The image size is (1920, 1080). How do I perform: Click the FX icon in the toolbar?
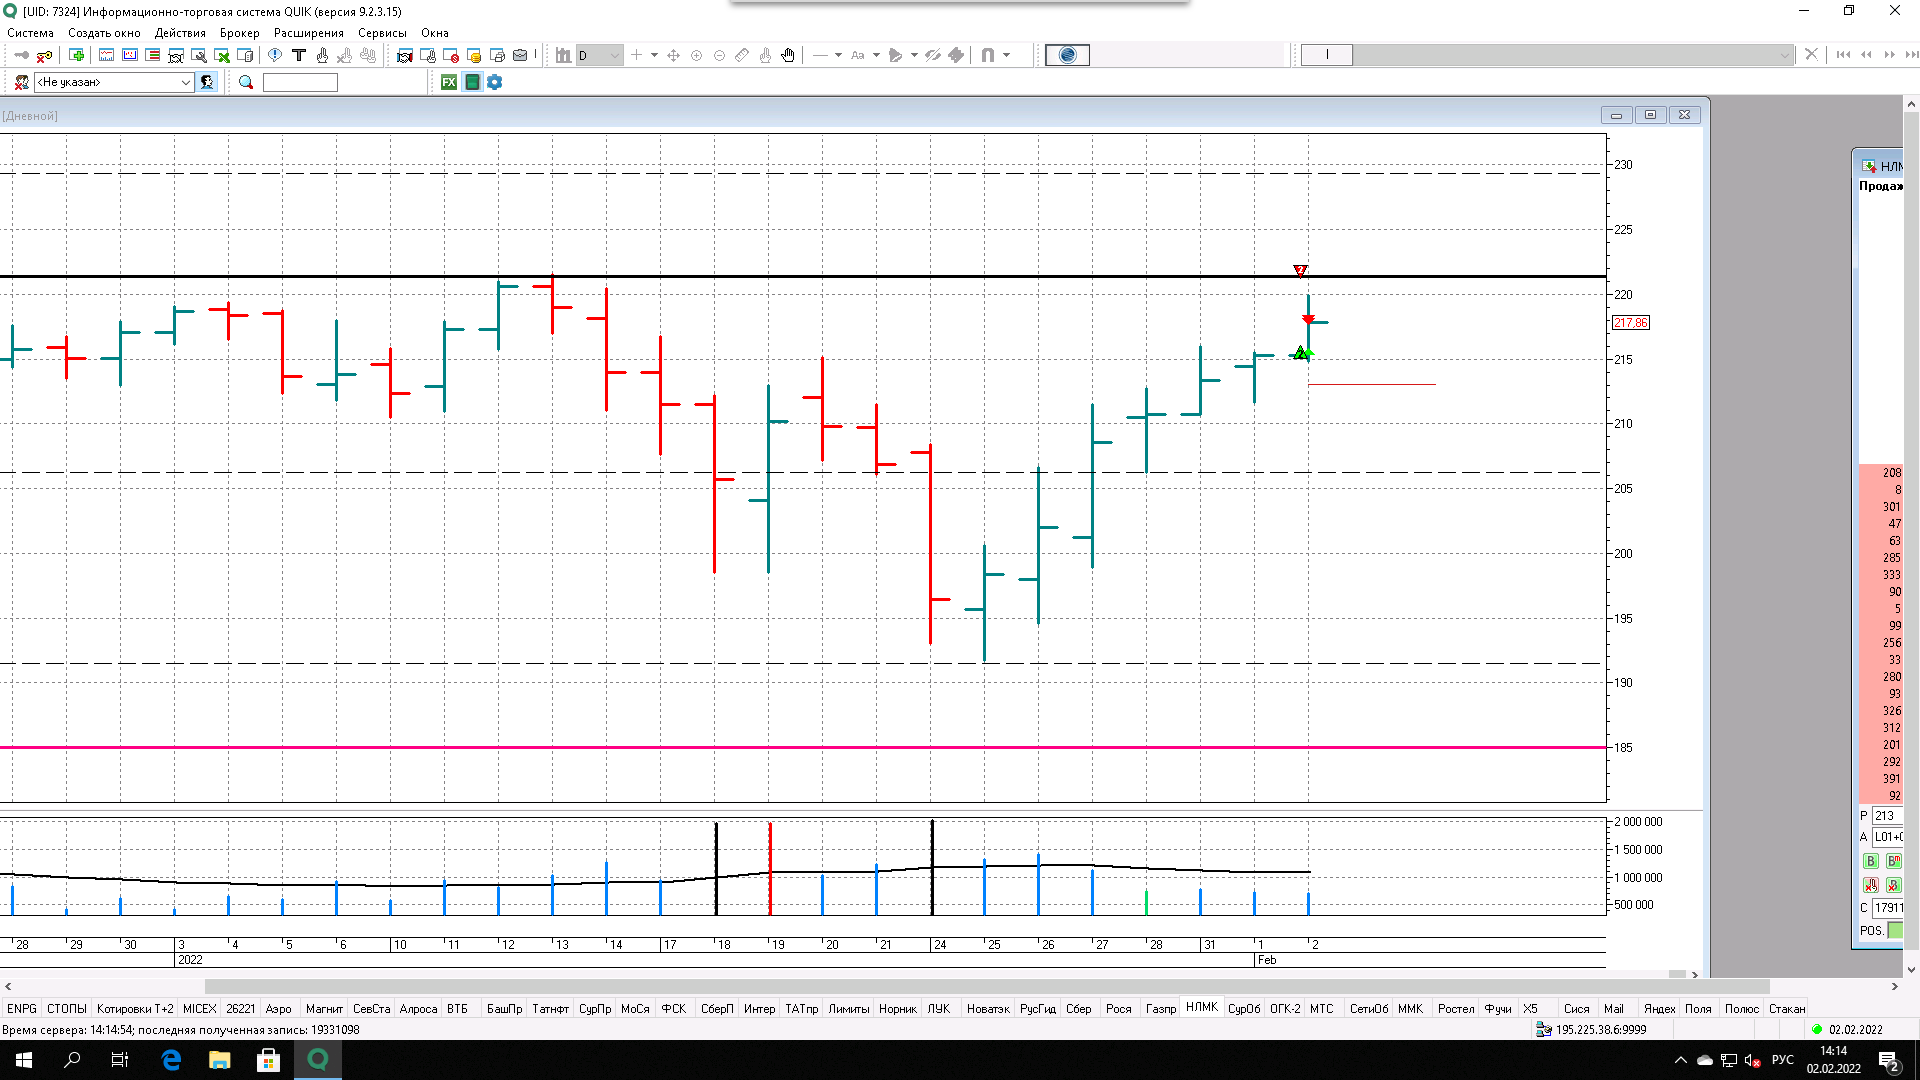pyautogui.click(x=449, y=82)
